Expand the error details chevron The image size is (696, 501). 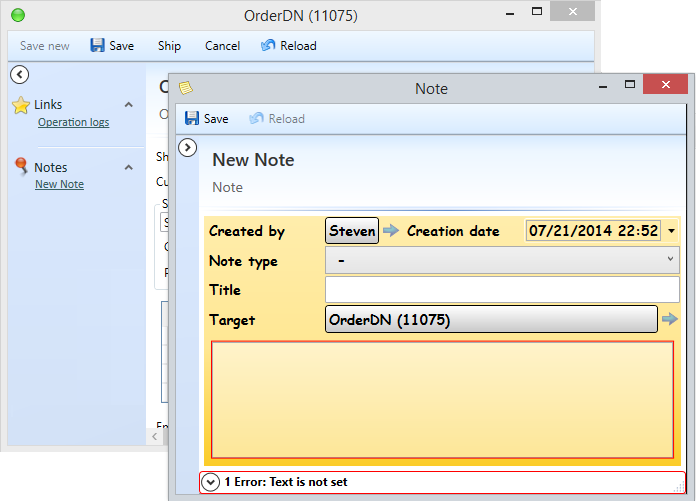coord(210,482)
